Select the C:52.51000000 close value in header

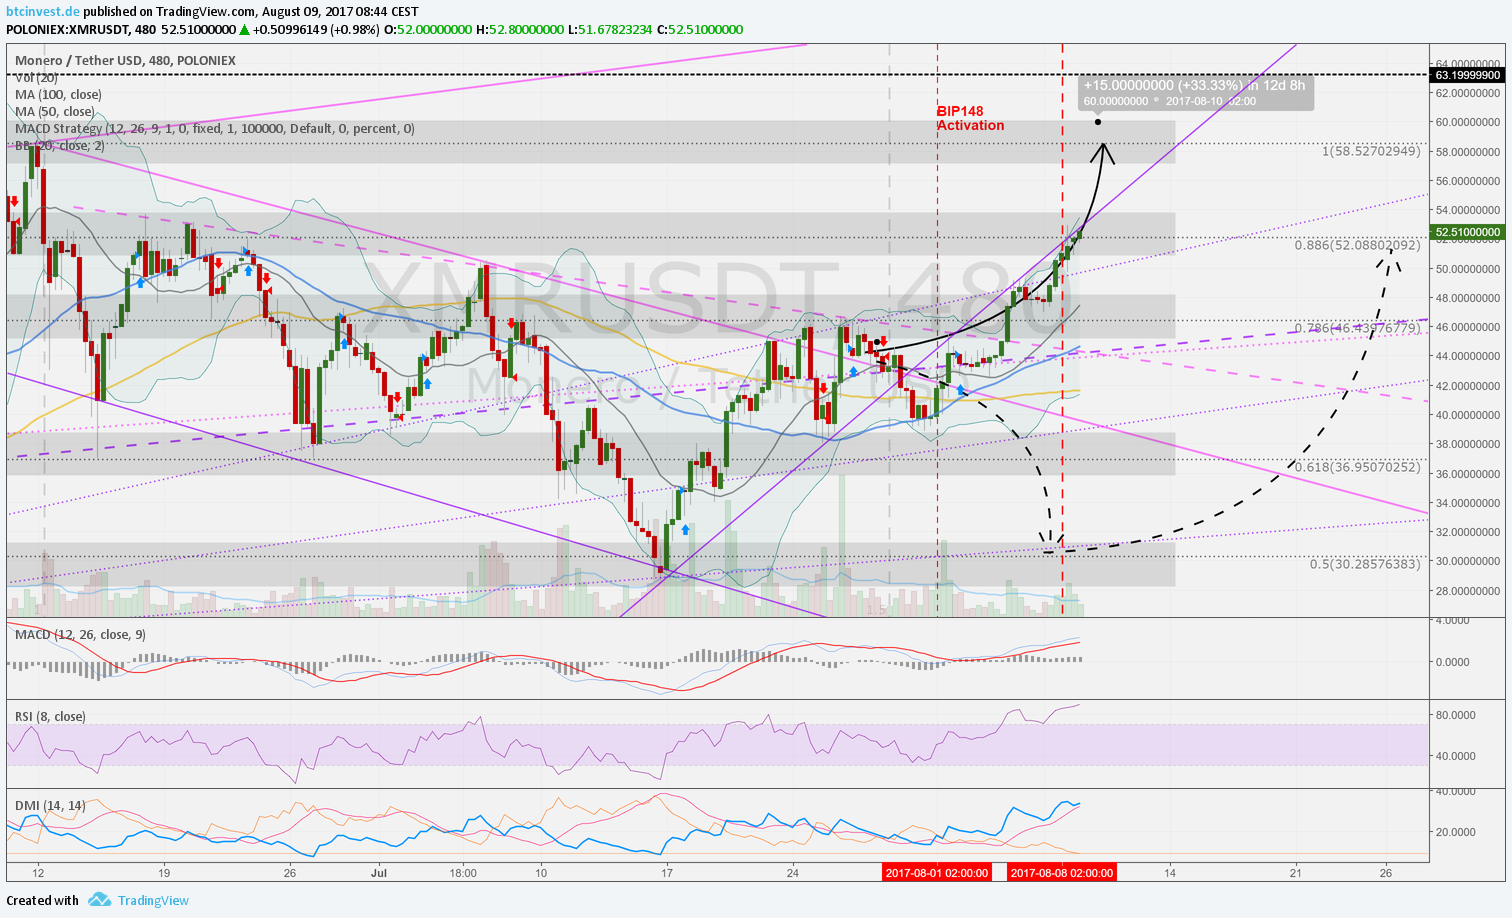699,29
